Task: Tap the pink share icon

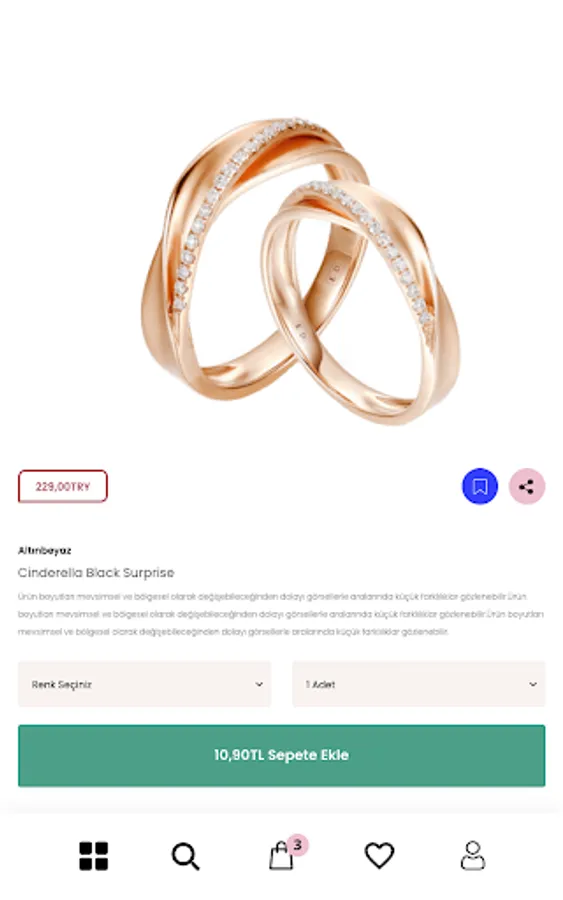Action: pos(527,486)
